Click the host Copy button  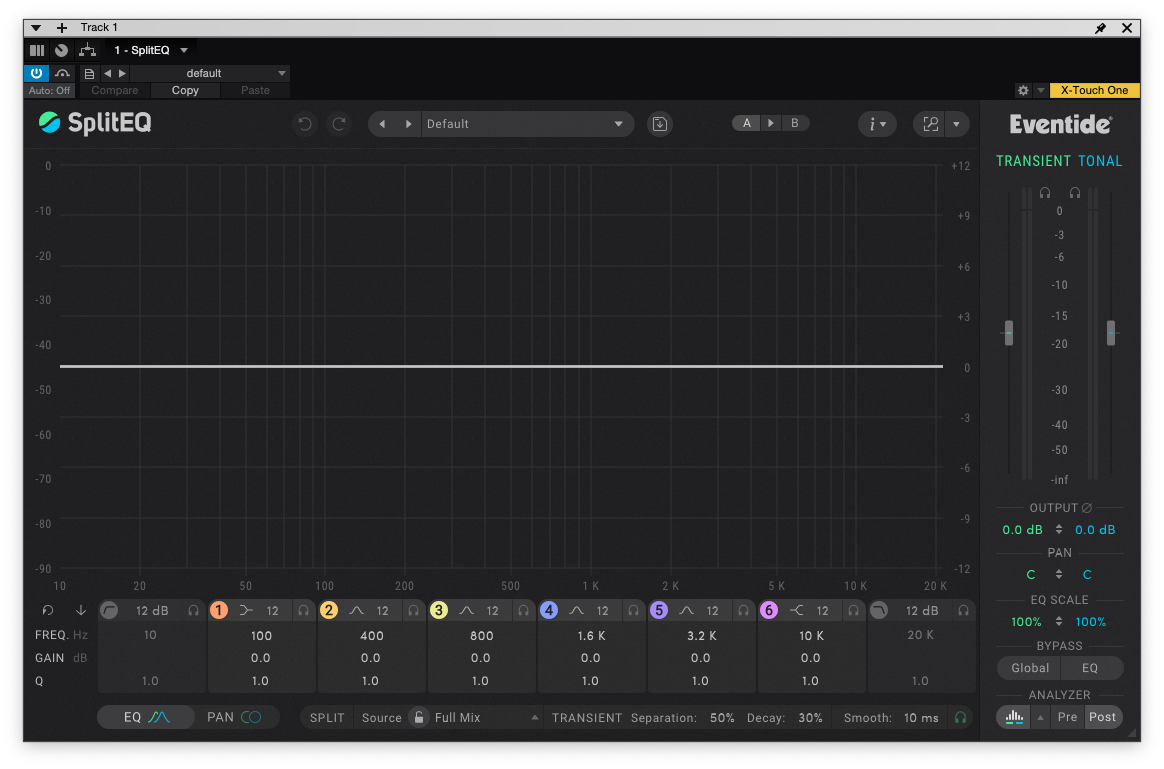click(x=185, y=90)
